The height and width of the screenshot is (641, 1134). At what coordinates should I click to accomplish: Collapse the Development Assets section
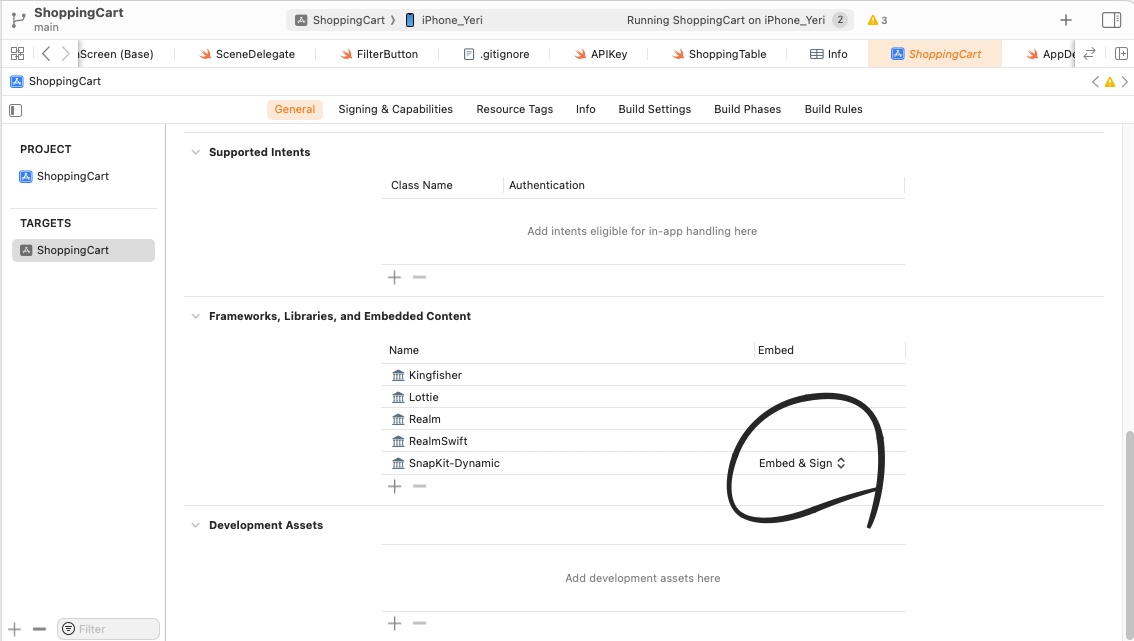pos(195,525)
